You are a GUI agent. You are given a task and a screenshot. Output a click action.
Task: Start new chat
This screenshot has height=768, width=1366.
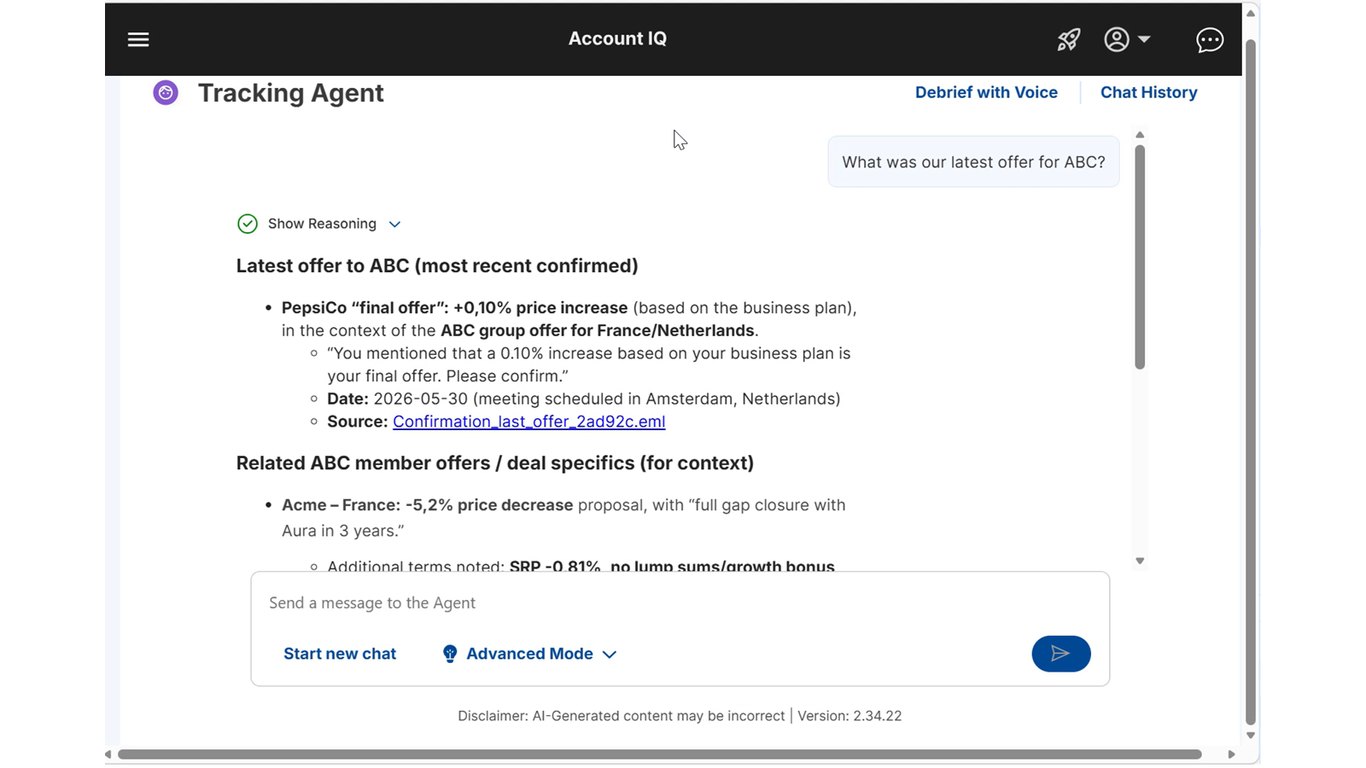340,654
